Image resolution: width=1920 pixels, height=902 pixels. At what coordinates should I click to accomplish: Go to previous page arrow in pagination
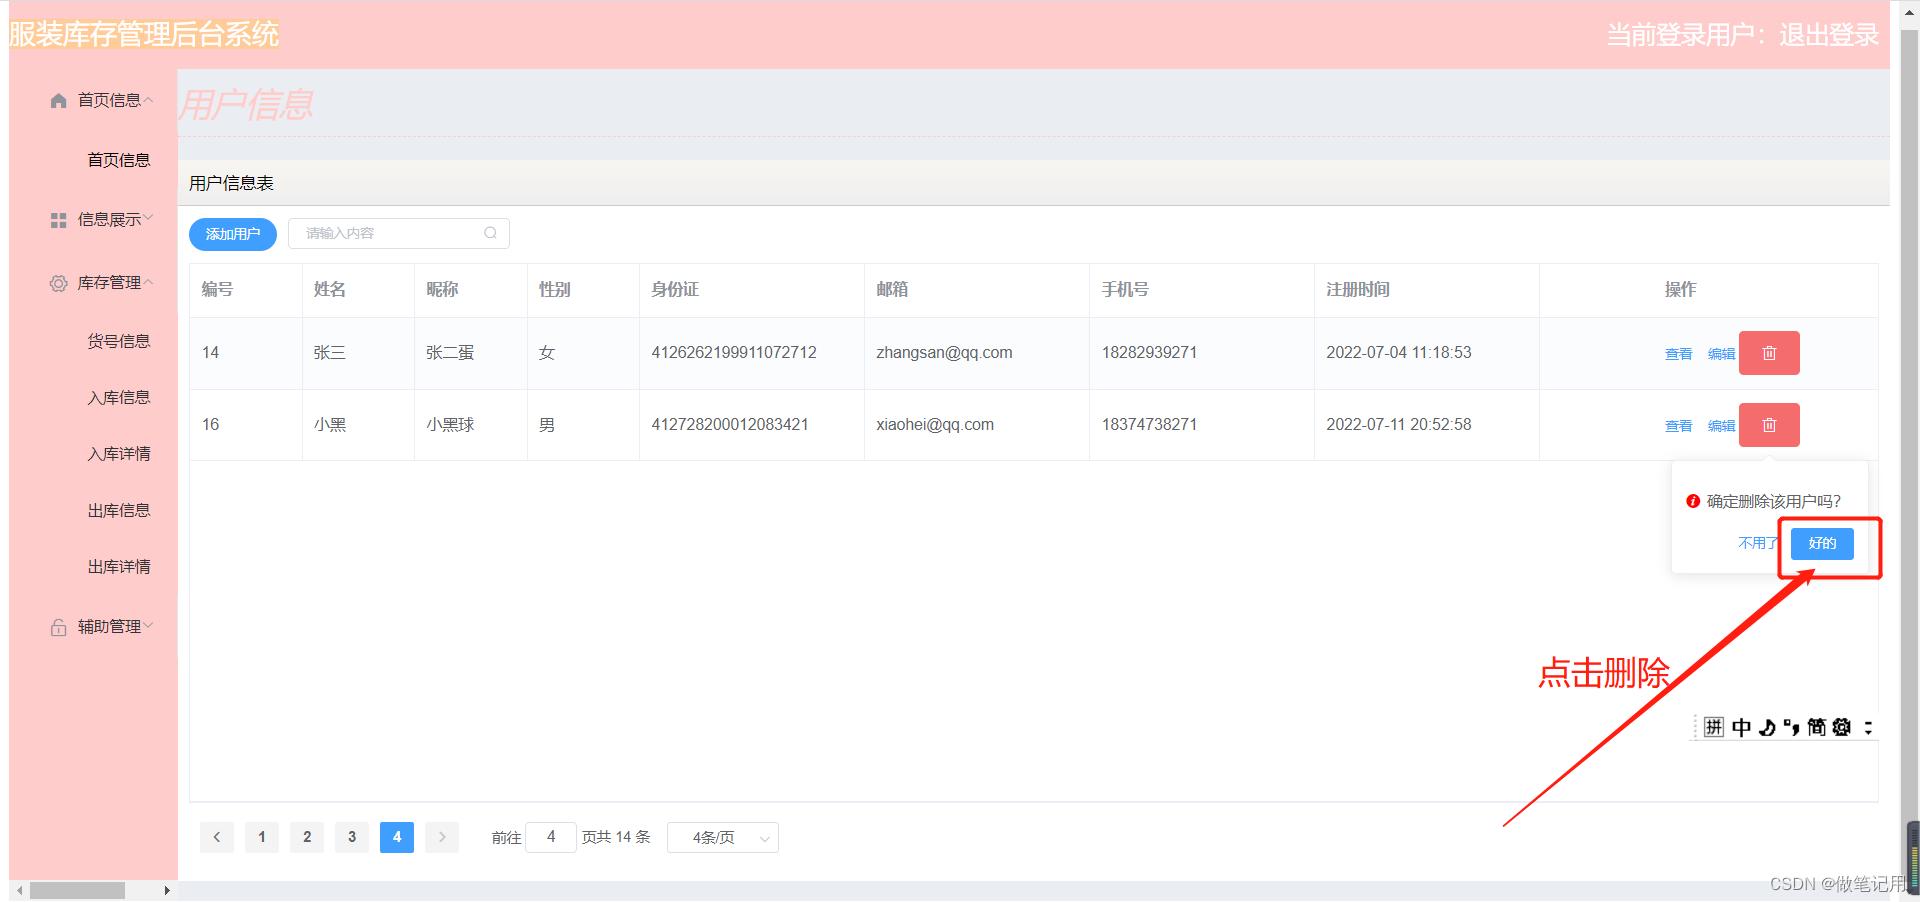(x=217, y=837)
